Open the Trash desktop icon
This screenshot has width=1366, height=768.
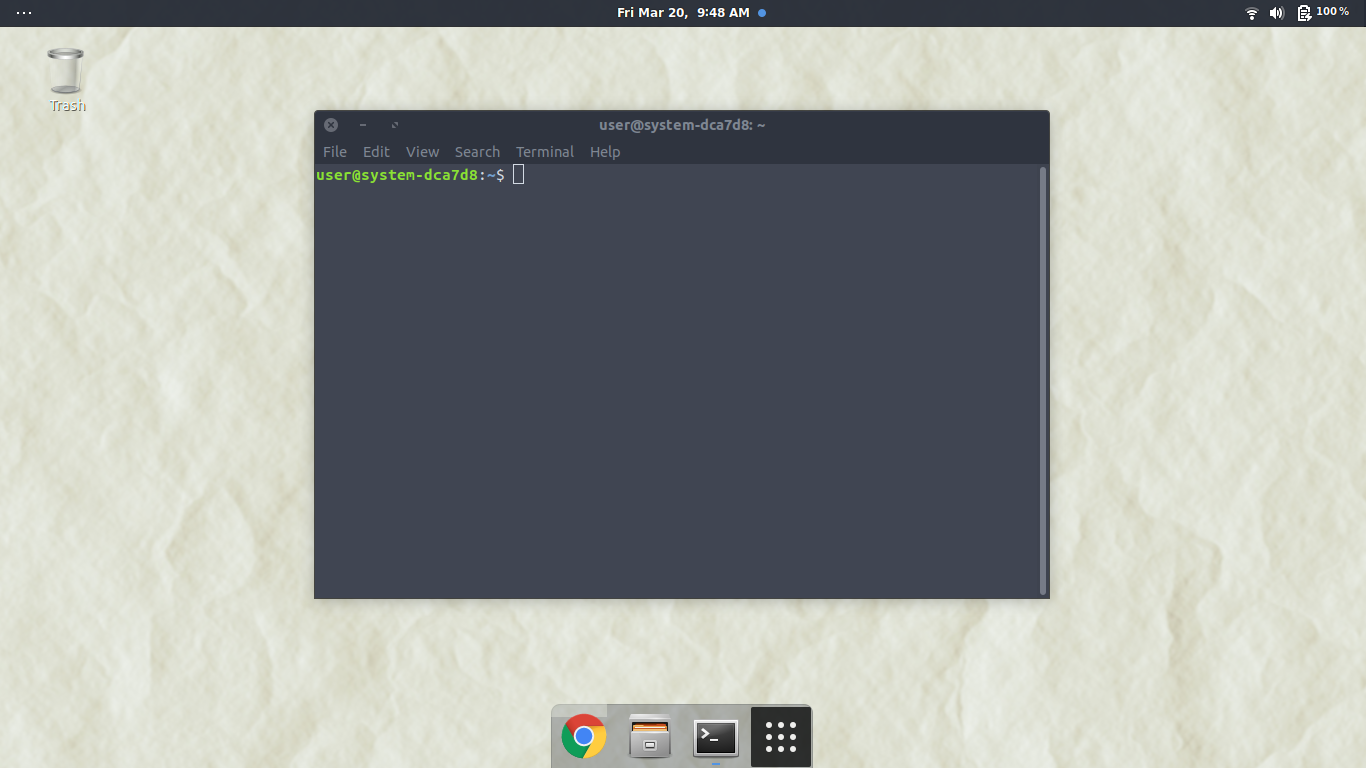point(66,80)
